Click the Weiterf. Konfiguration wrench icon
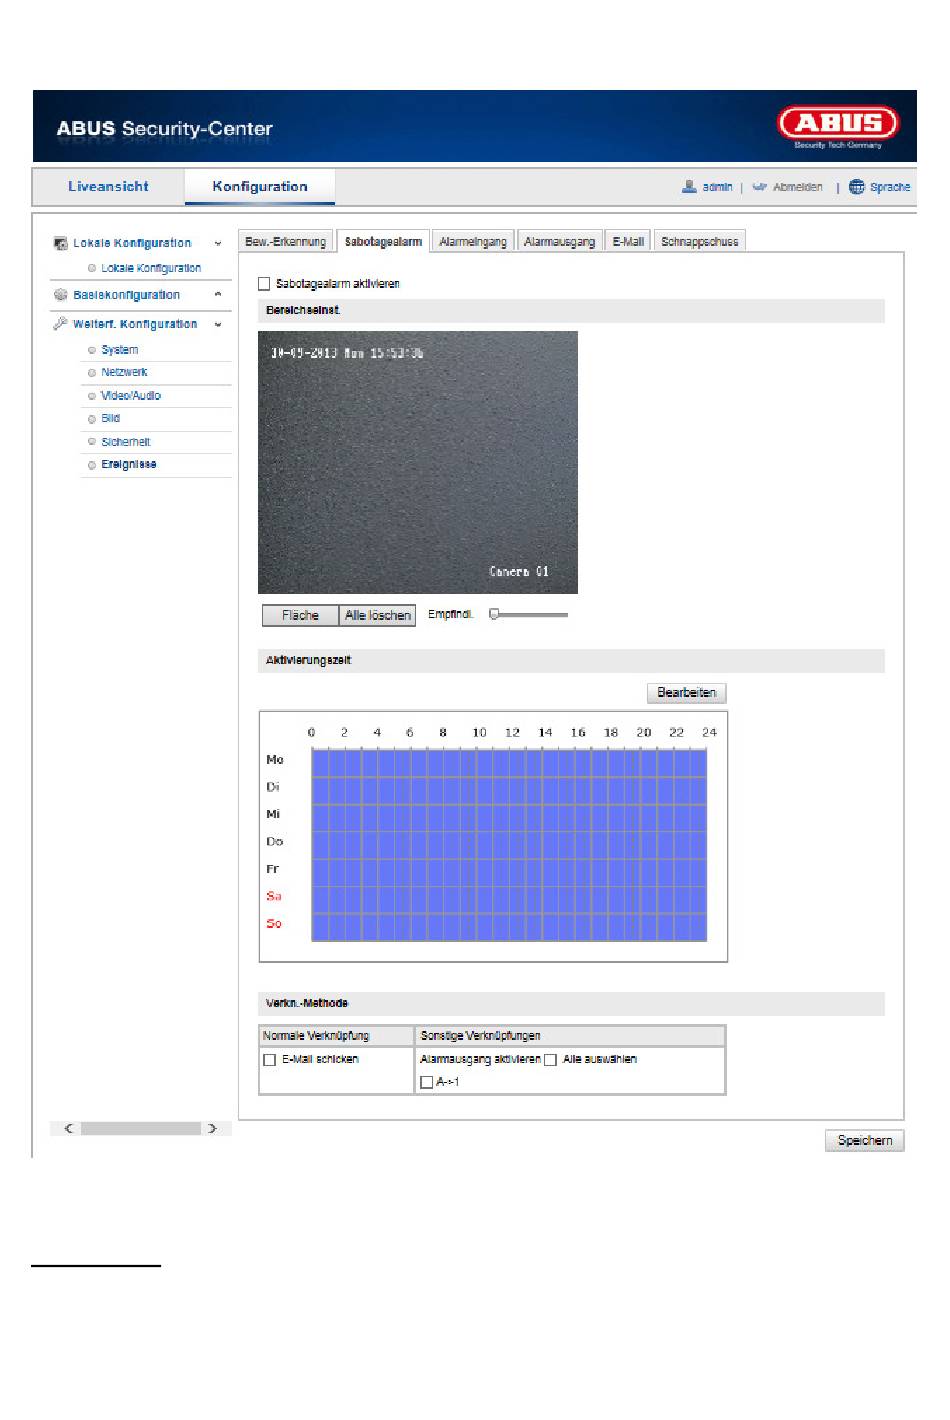Image resolution: width=950 pixels, height=1420 pixels. (60, 324)
